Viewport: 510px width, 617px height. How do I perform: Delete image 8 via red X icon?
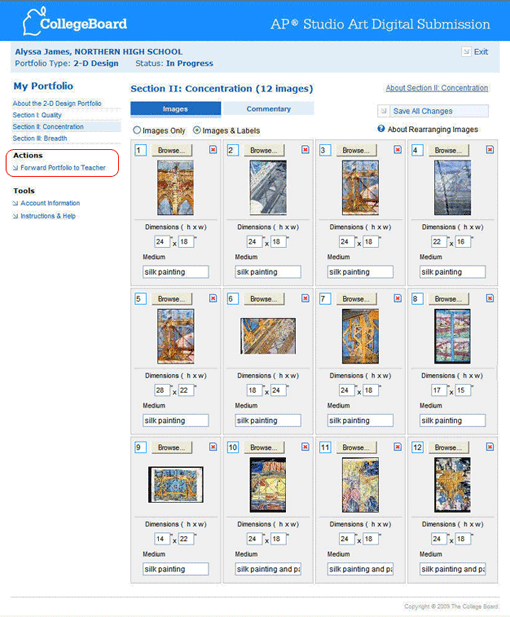click(490, 298)
